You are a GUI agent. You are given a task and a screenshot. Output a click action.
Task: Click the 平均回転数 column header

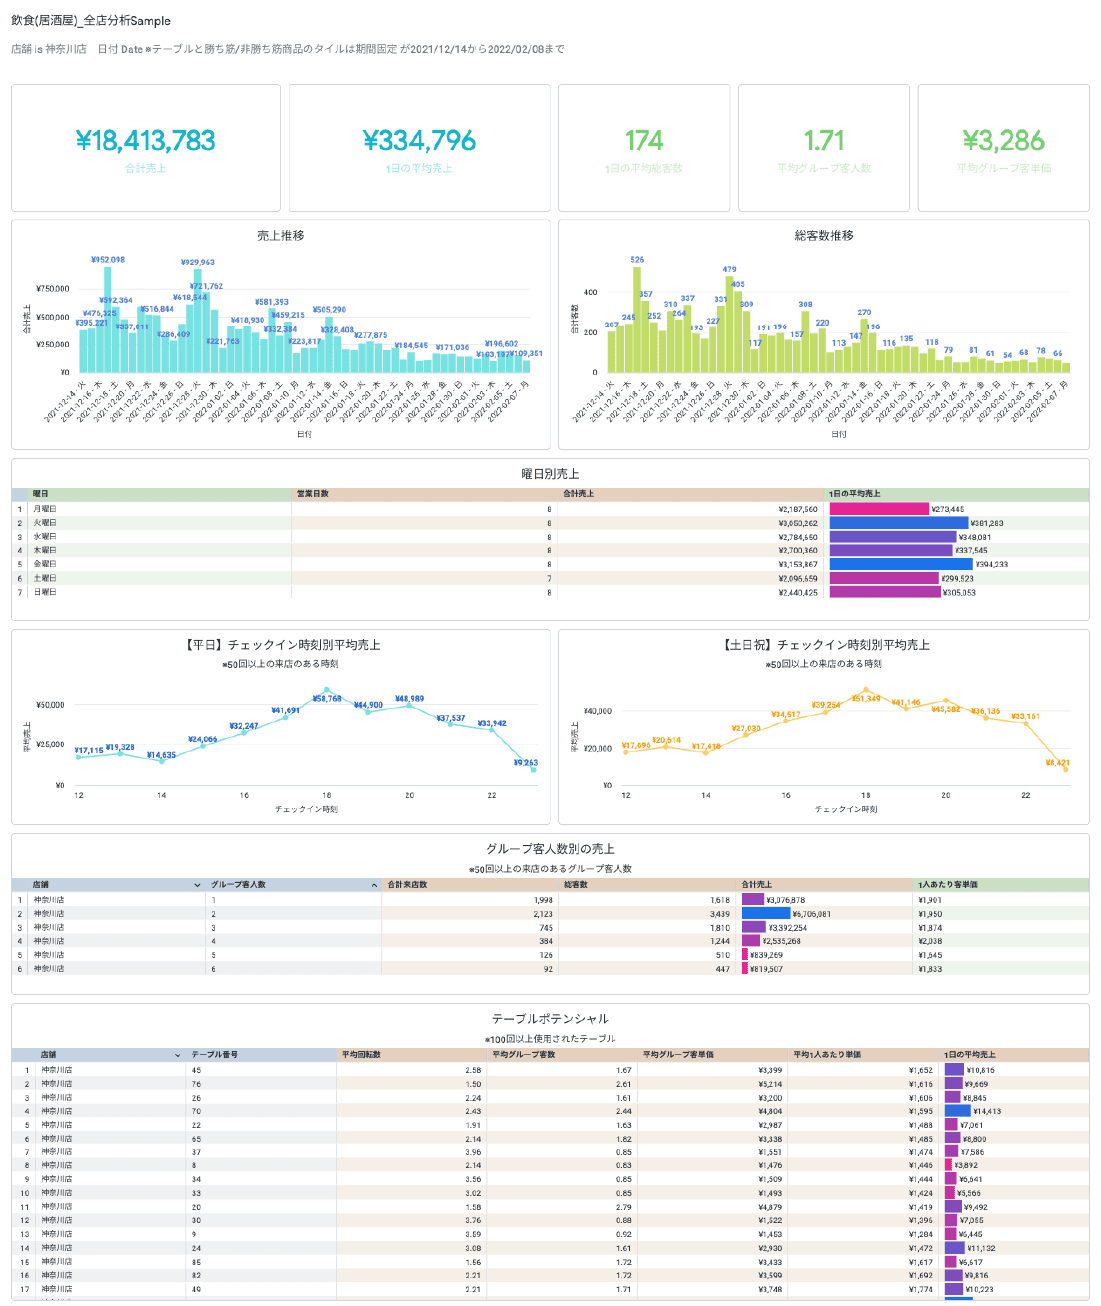point(361,1055)
